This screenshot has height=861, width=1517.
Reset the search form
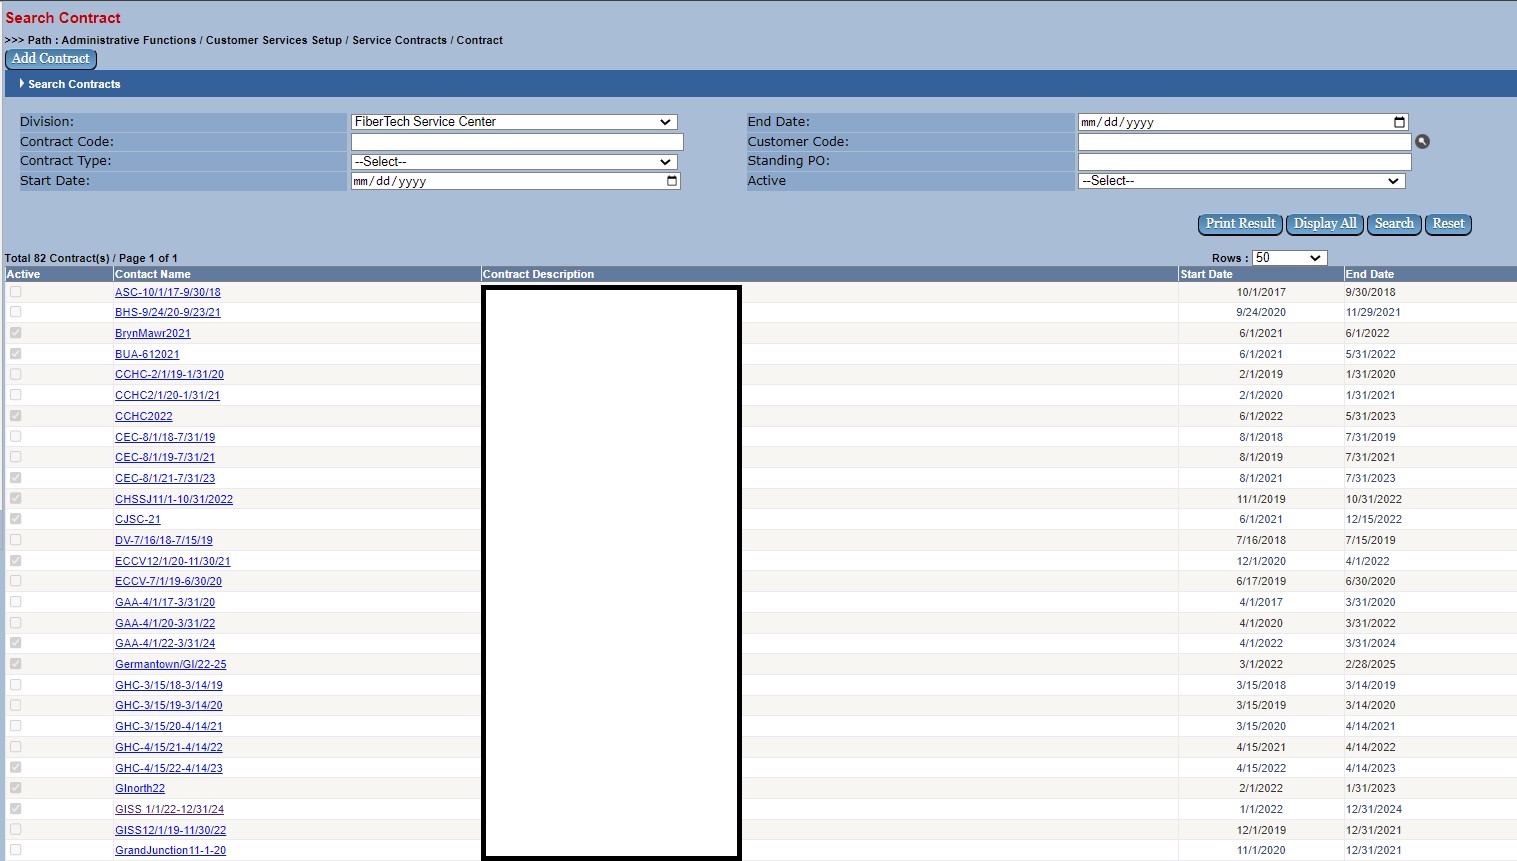(x=1447, y=224)
